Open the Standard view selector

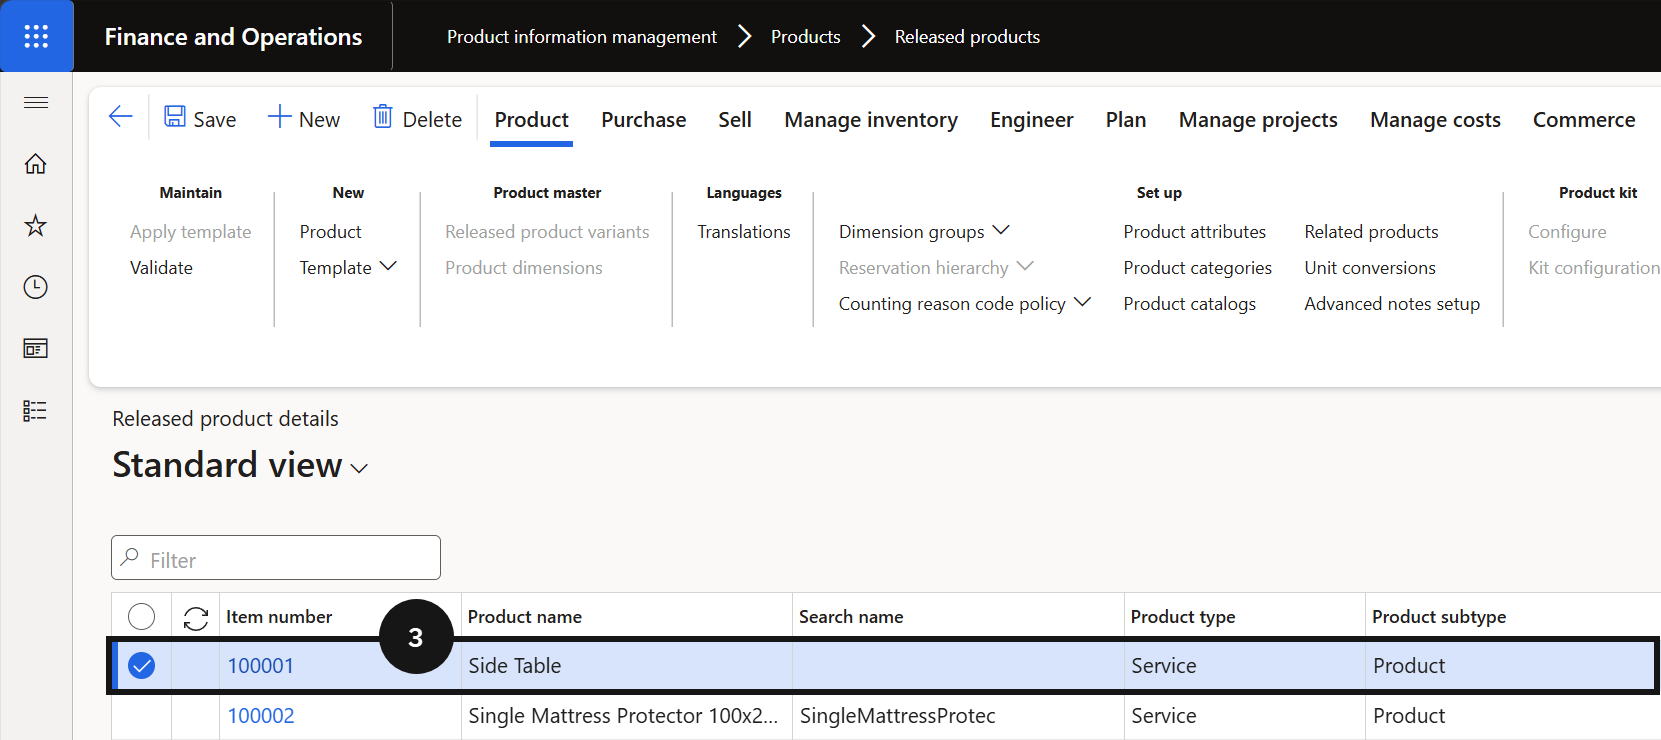[240, 465]
